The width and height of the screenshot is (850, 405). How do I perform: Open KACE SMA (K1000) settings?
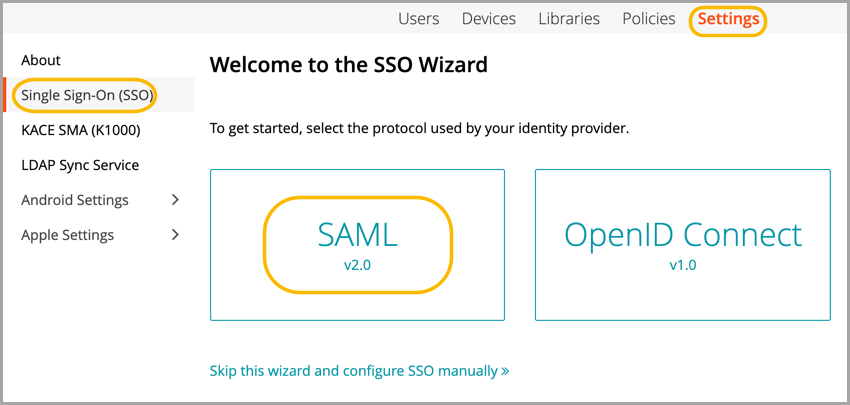[x=80, y=130]
